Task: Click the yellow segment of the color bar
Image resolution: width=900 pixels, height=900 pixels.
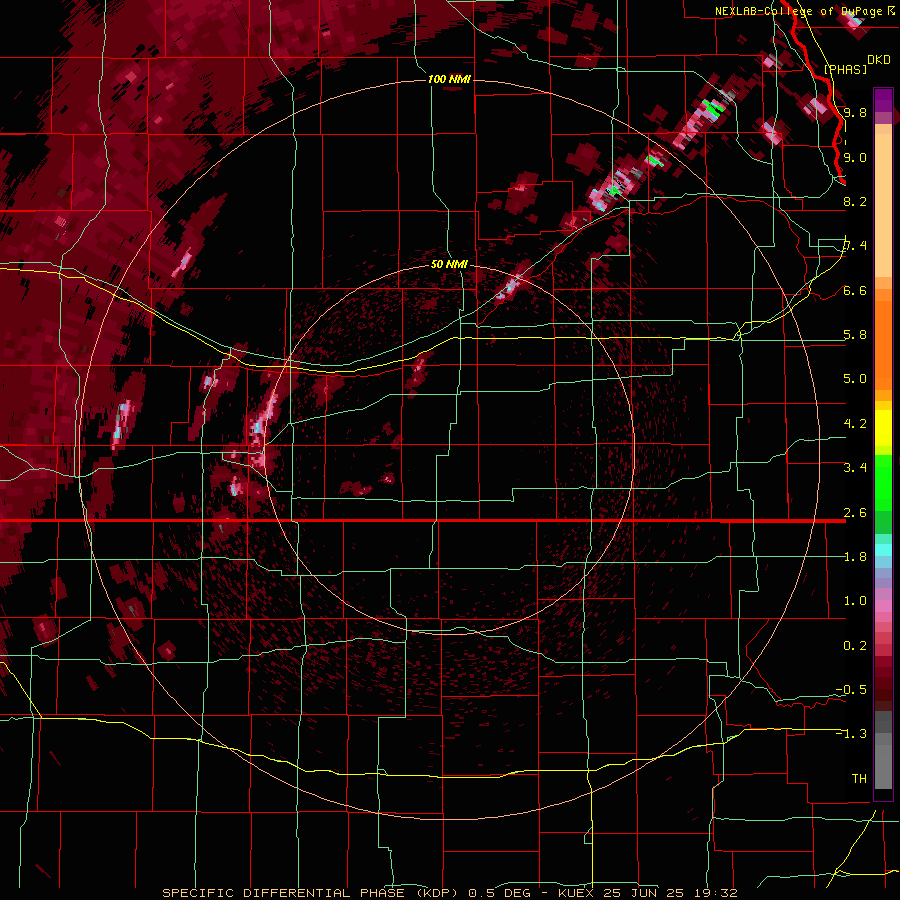Action: 883,428
